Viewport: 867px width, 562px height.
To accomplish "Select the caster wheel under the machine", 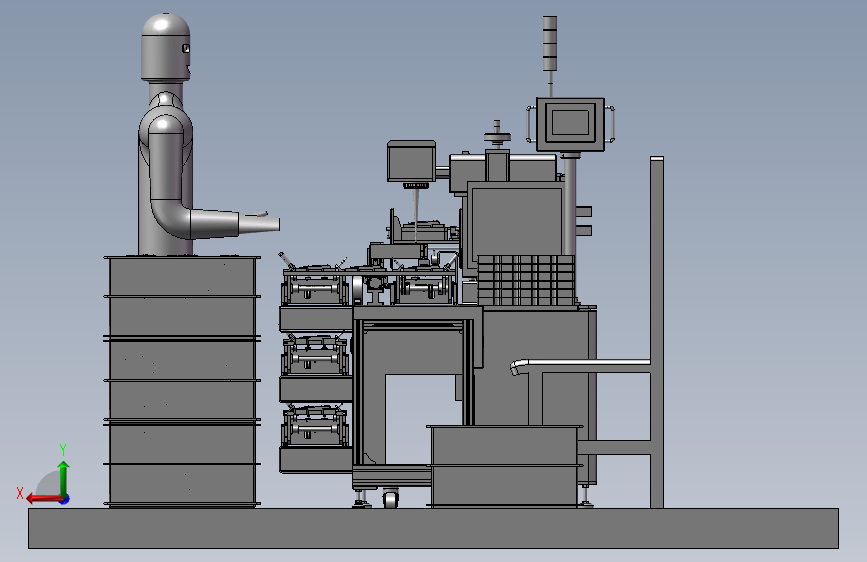I will pyautogui.click(x=390, y=498).
